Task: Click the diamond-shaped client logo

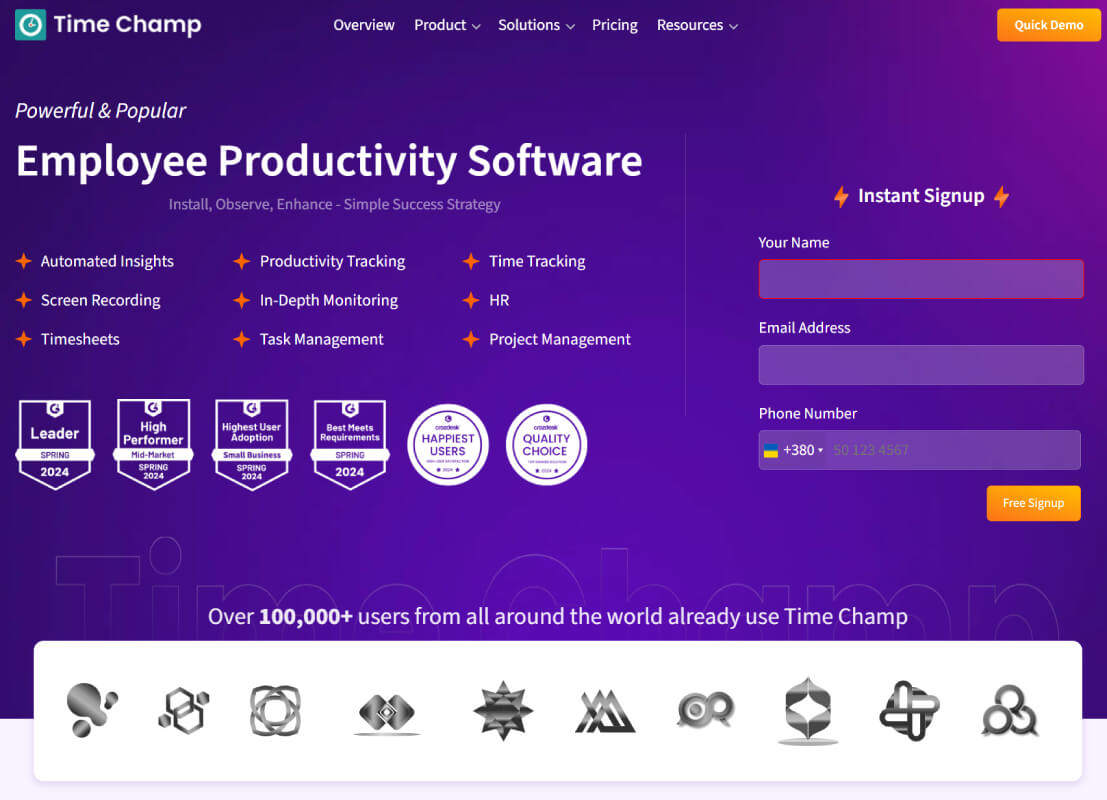Action: (387, 713)
